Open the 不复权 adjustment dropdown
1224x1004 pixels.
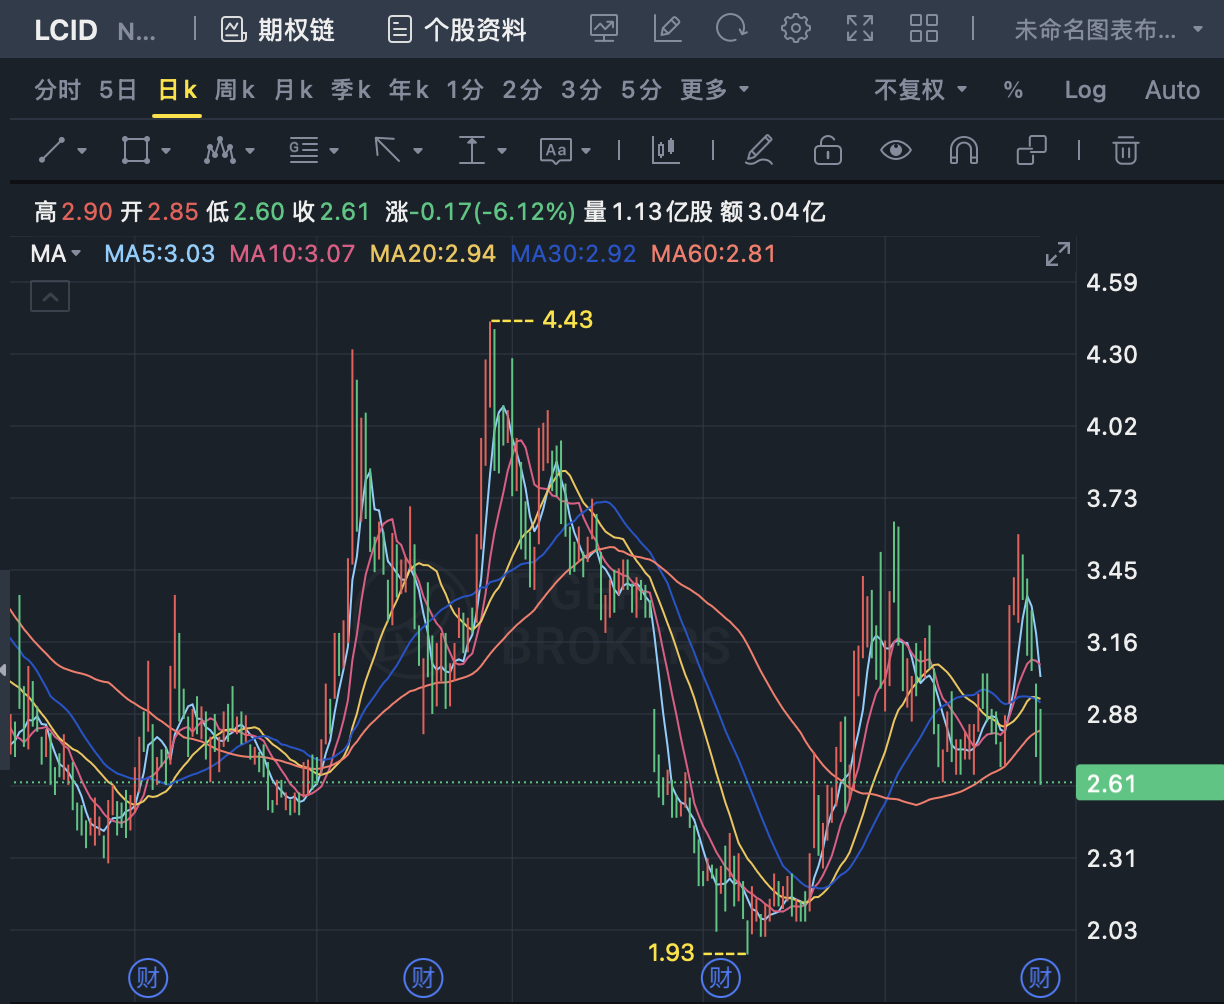coord(920,90)
